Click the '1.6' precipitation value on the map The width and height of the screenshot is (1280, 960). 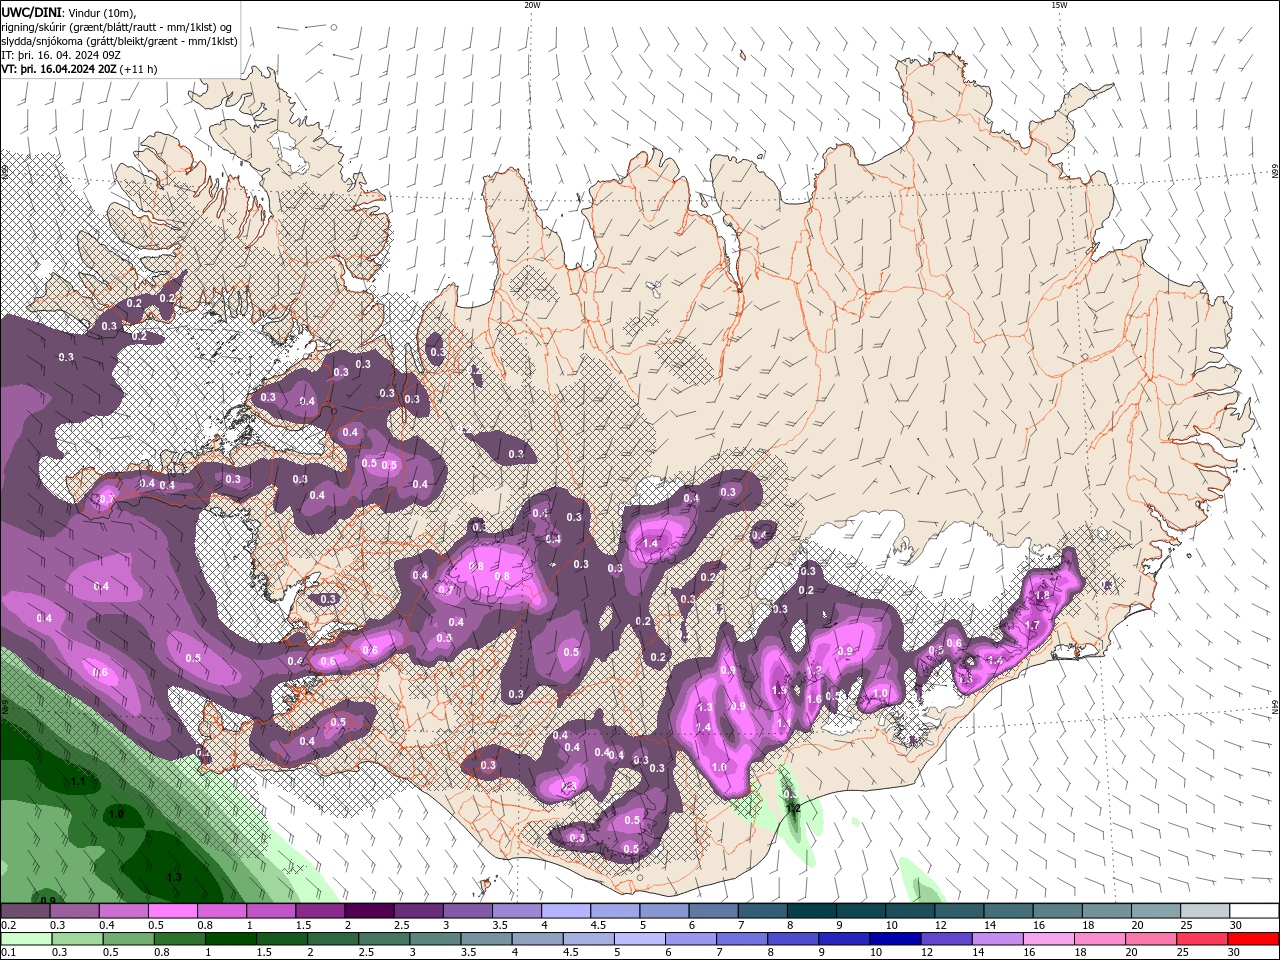click(x=813, y=699)
